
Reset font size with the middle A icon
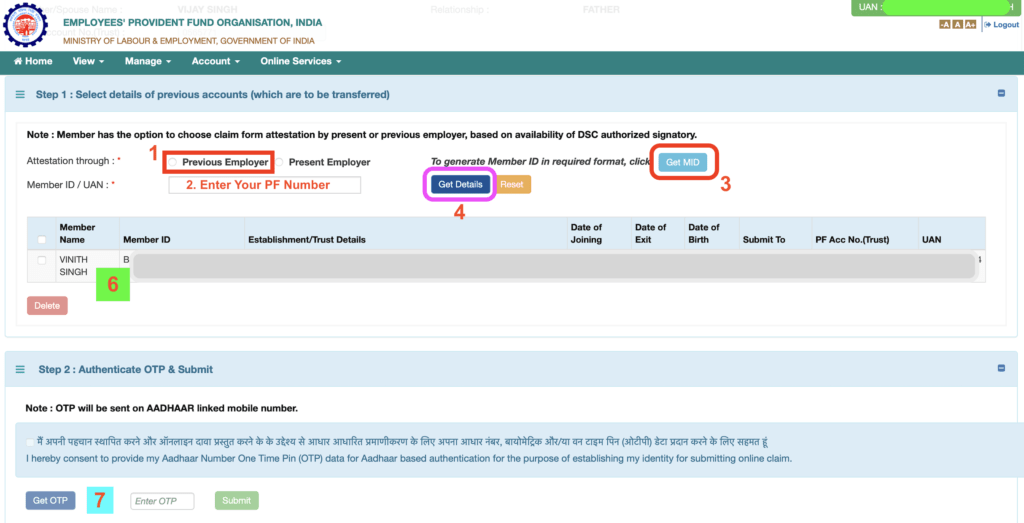point(957,25)
